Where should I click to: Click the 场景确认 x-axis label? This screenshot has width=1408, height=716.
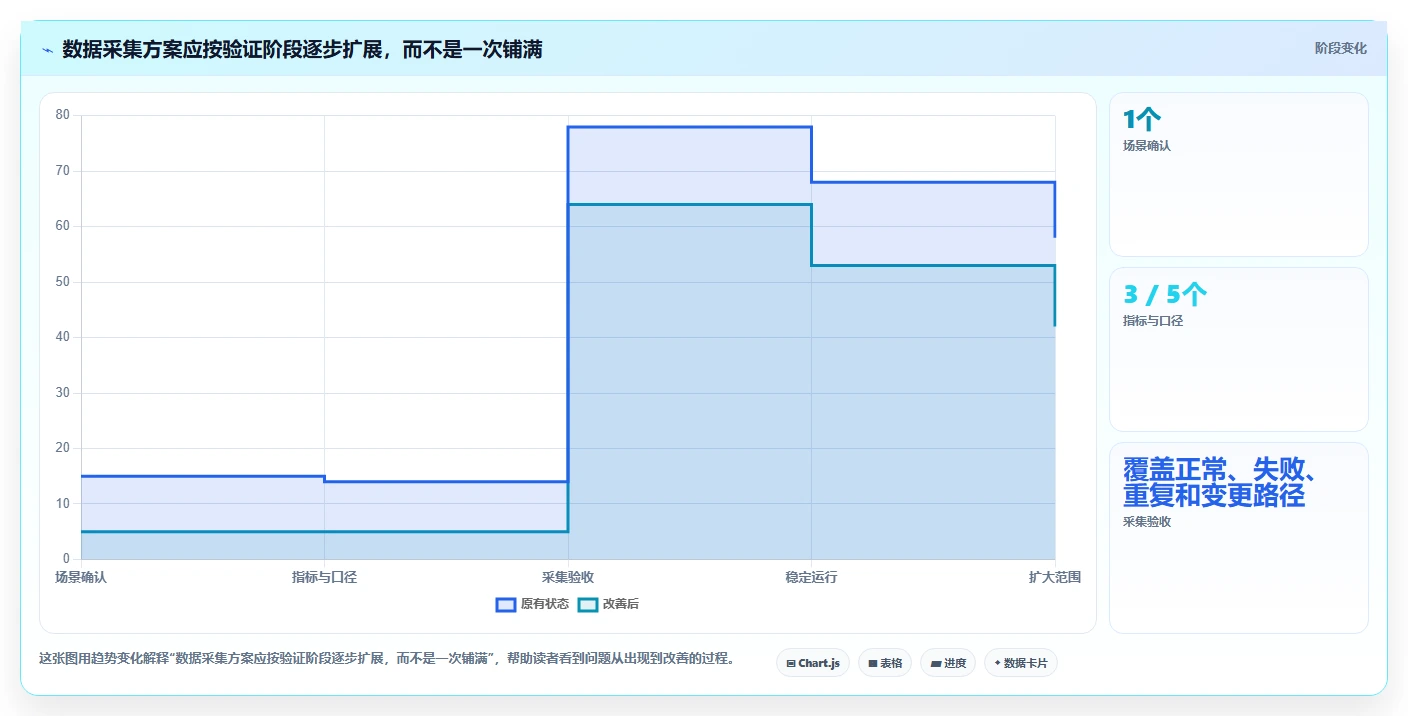80,577
